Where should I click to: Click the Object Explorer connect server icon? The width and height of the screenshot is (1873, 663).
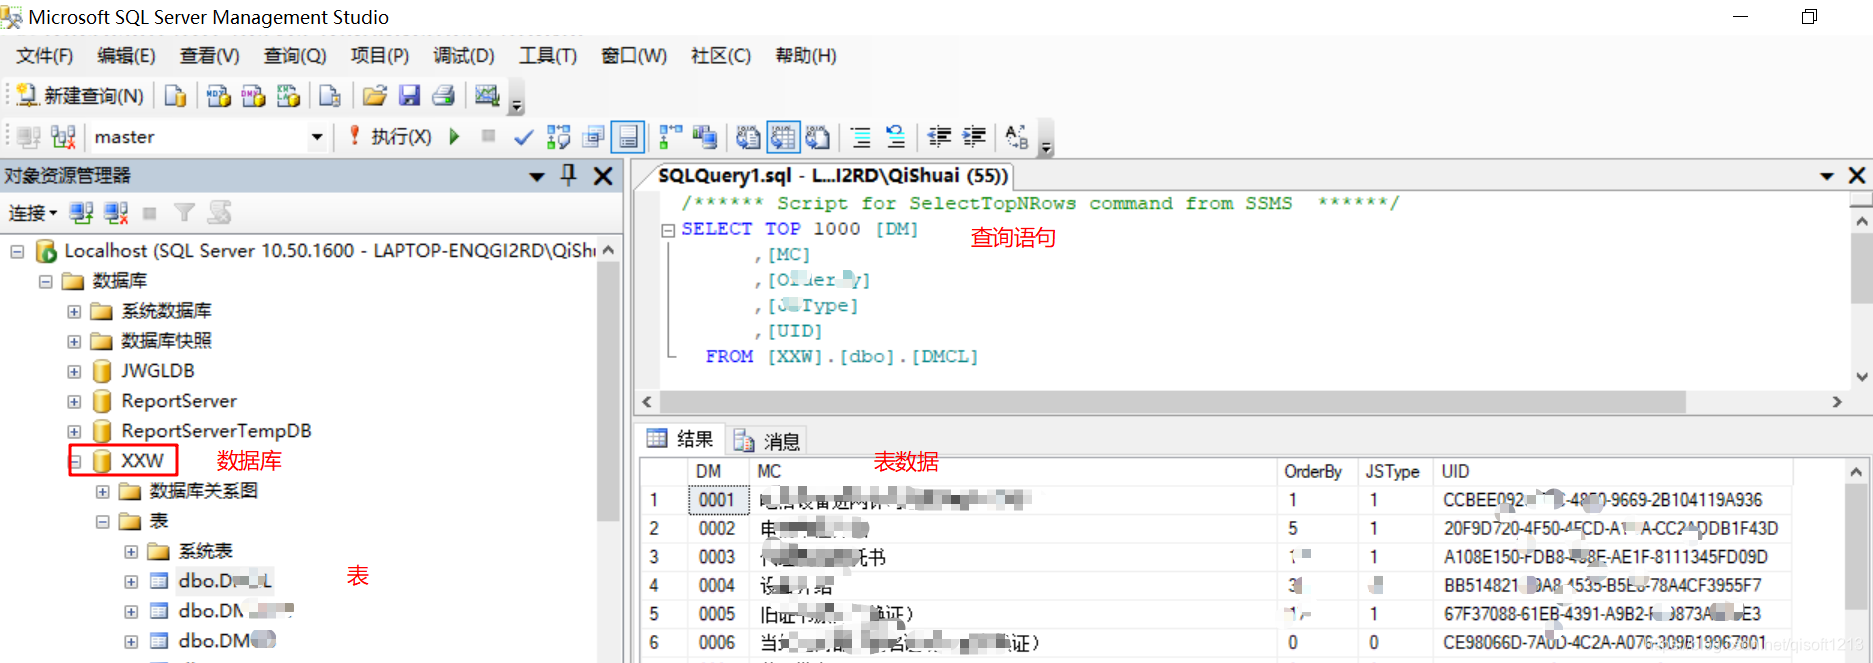[x=81, y=212]
